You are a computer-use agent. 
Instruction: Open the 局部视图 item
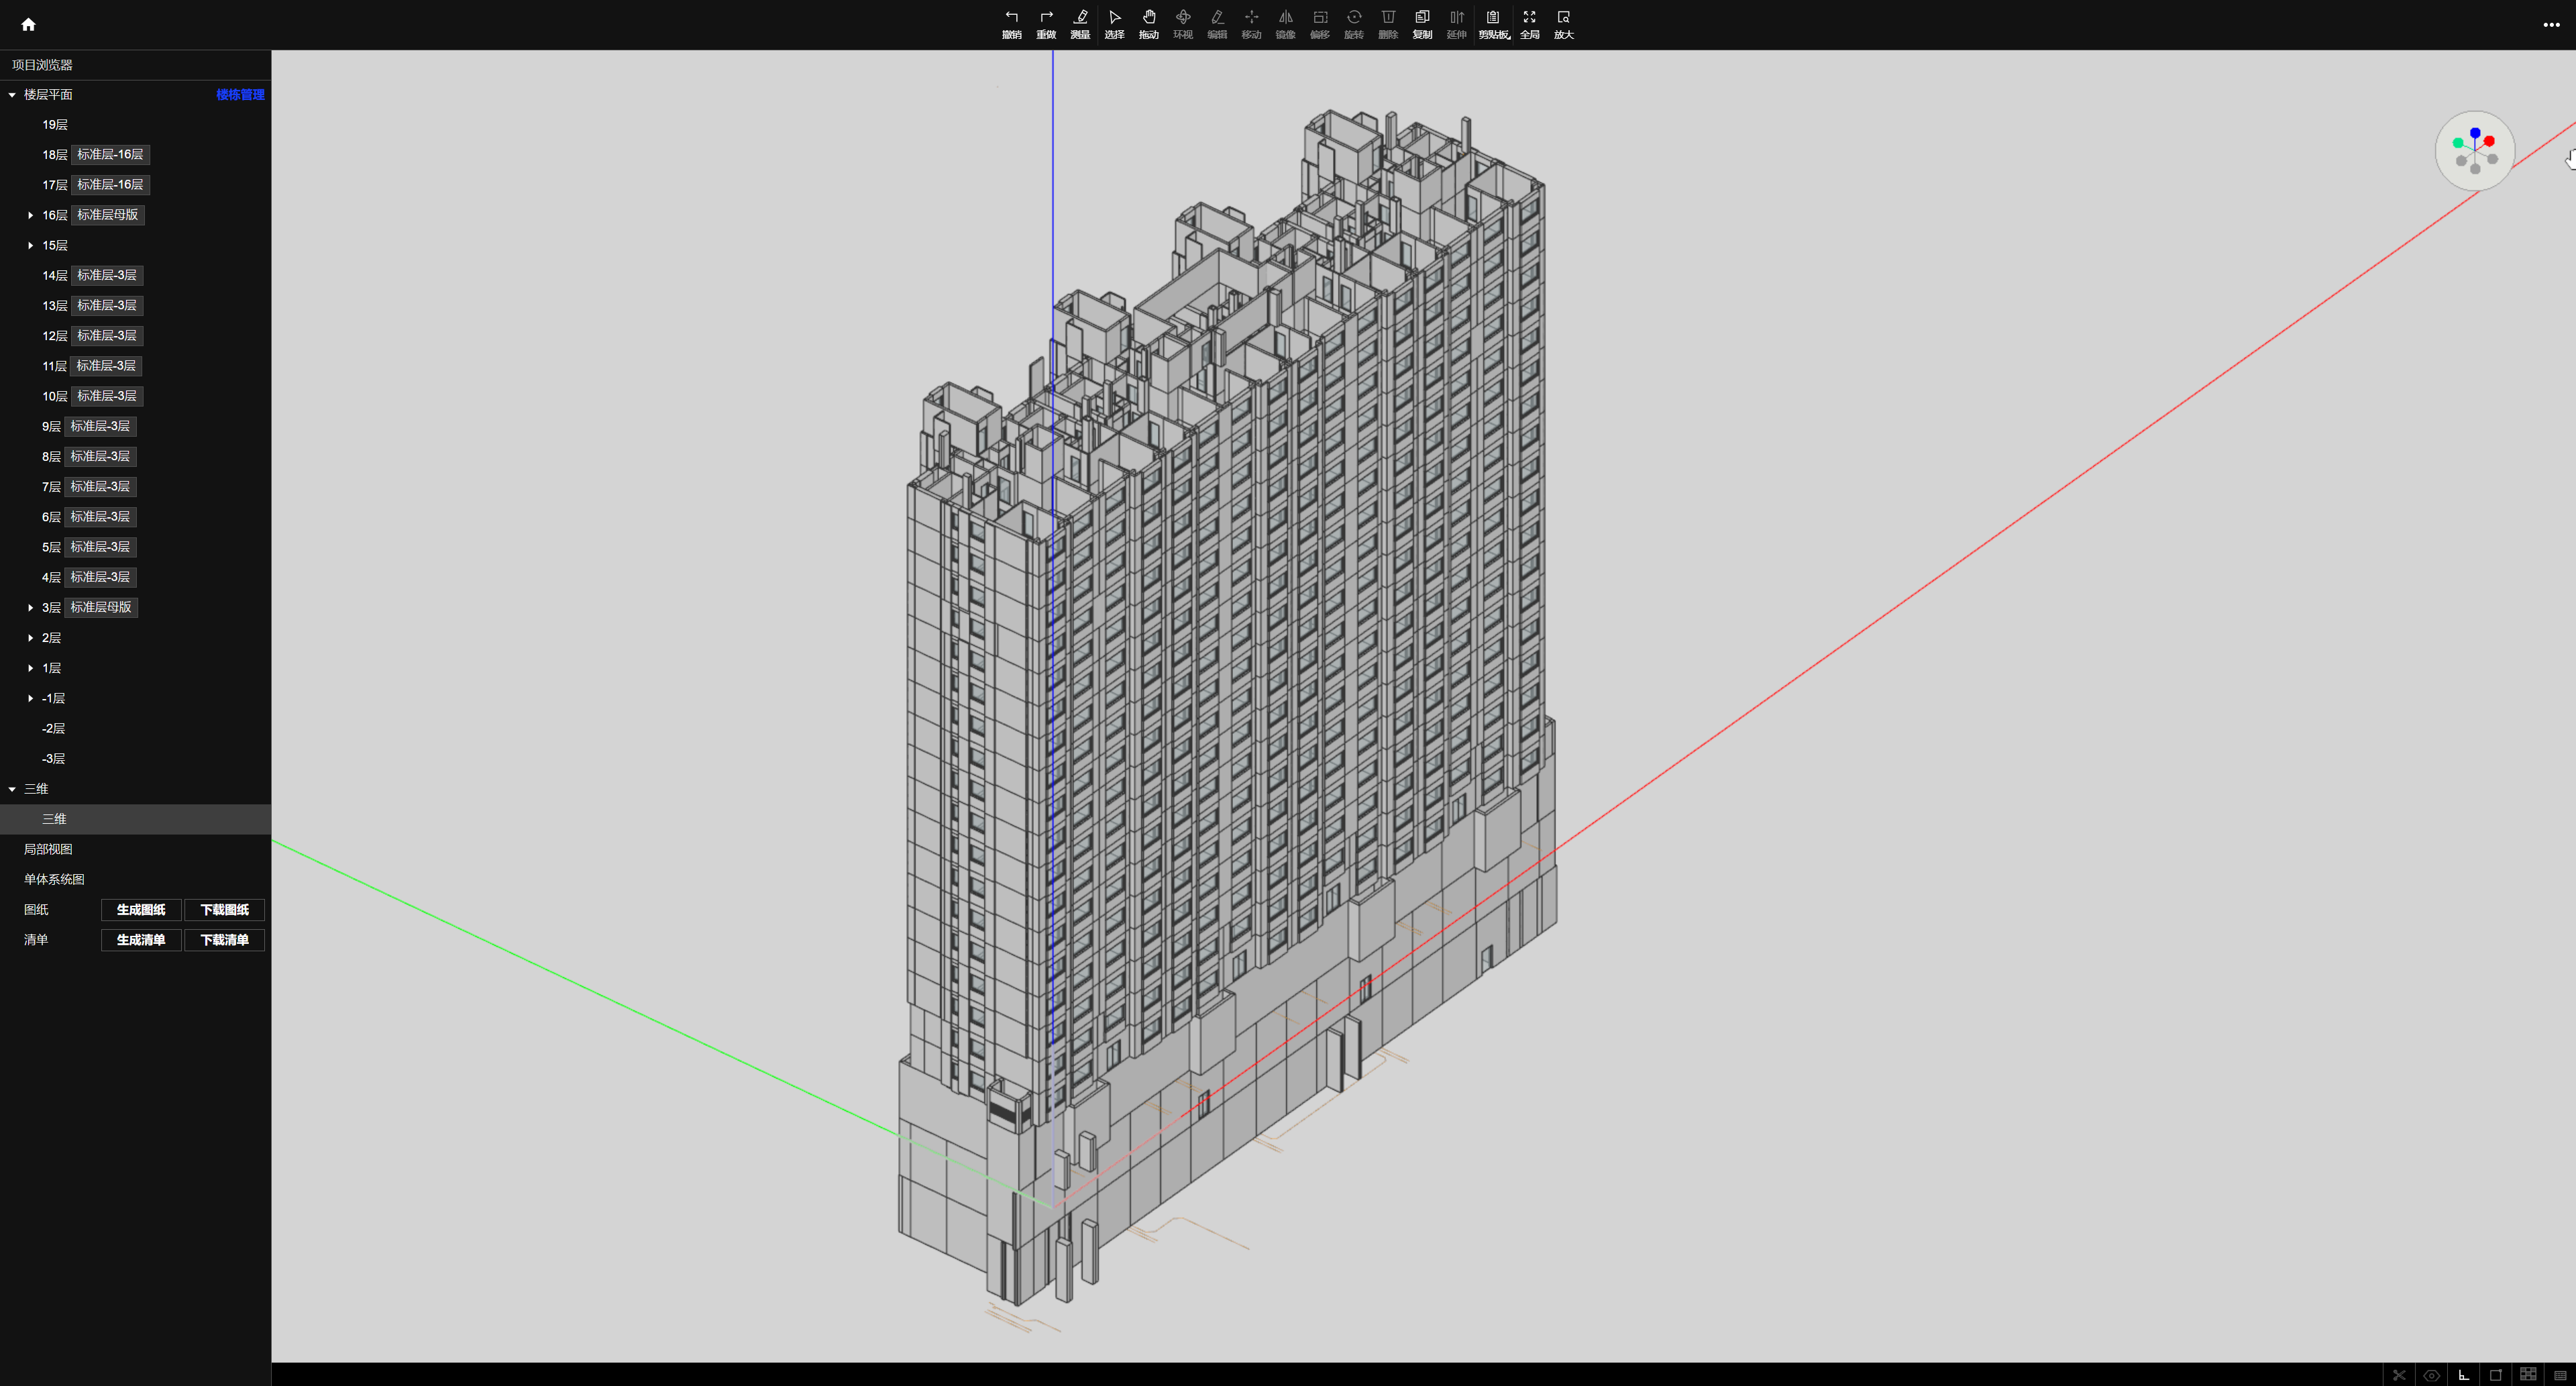point(48,849)
